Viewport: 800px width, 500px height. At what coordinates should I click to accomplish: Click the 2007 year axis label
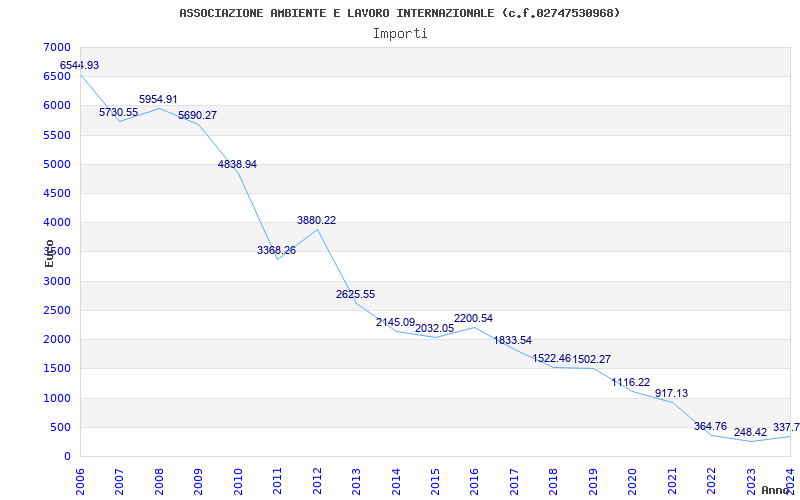tap(119, 481)
